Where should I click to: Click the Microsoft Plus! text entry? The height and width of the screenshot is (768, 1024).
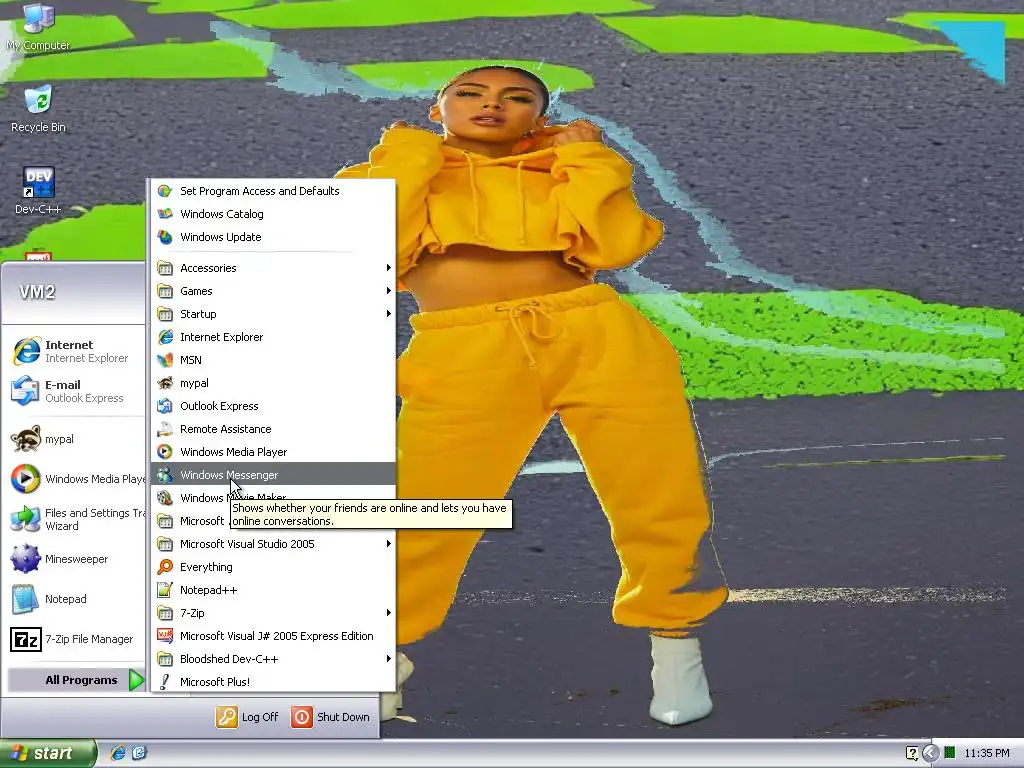coord(215,682)
